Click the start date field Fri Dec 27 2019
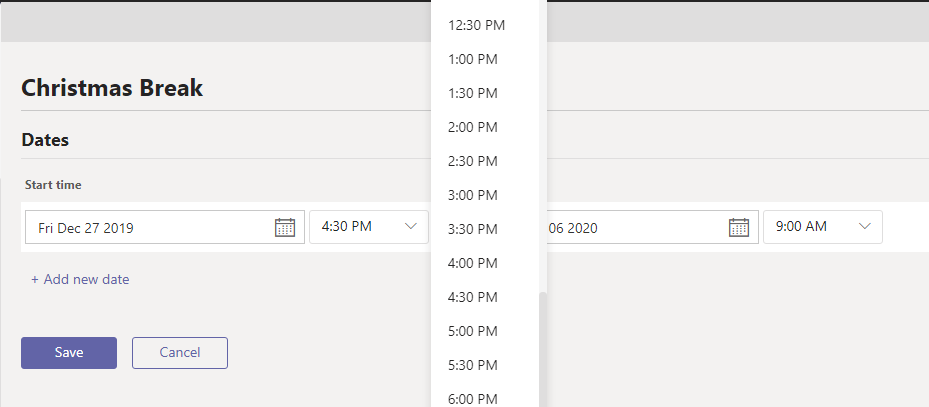 [150, 227]
